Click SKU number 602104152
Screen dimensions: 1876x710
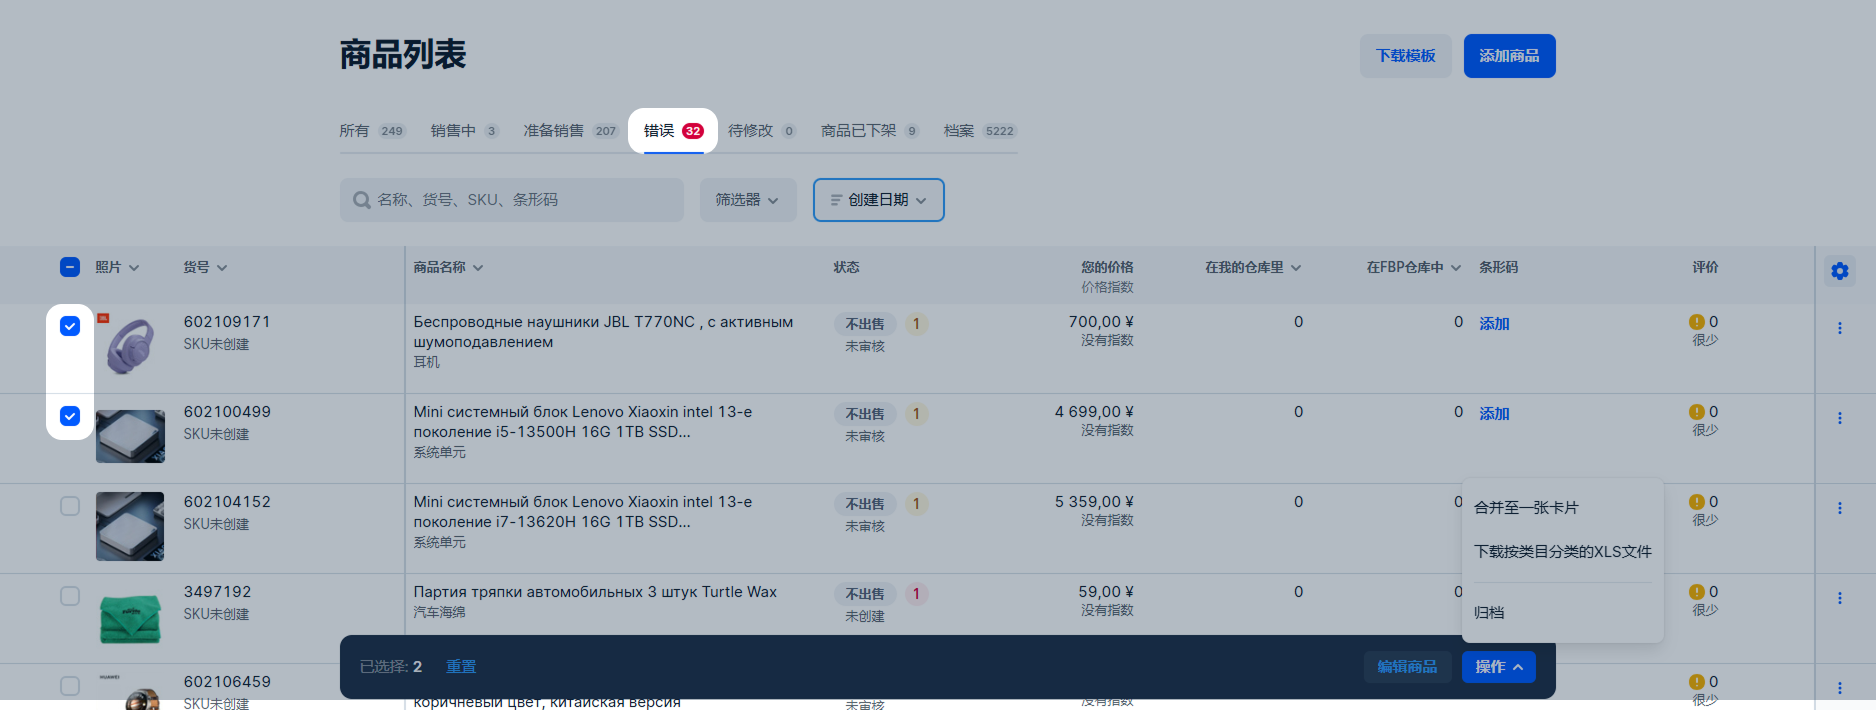pos(227,502)
